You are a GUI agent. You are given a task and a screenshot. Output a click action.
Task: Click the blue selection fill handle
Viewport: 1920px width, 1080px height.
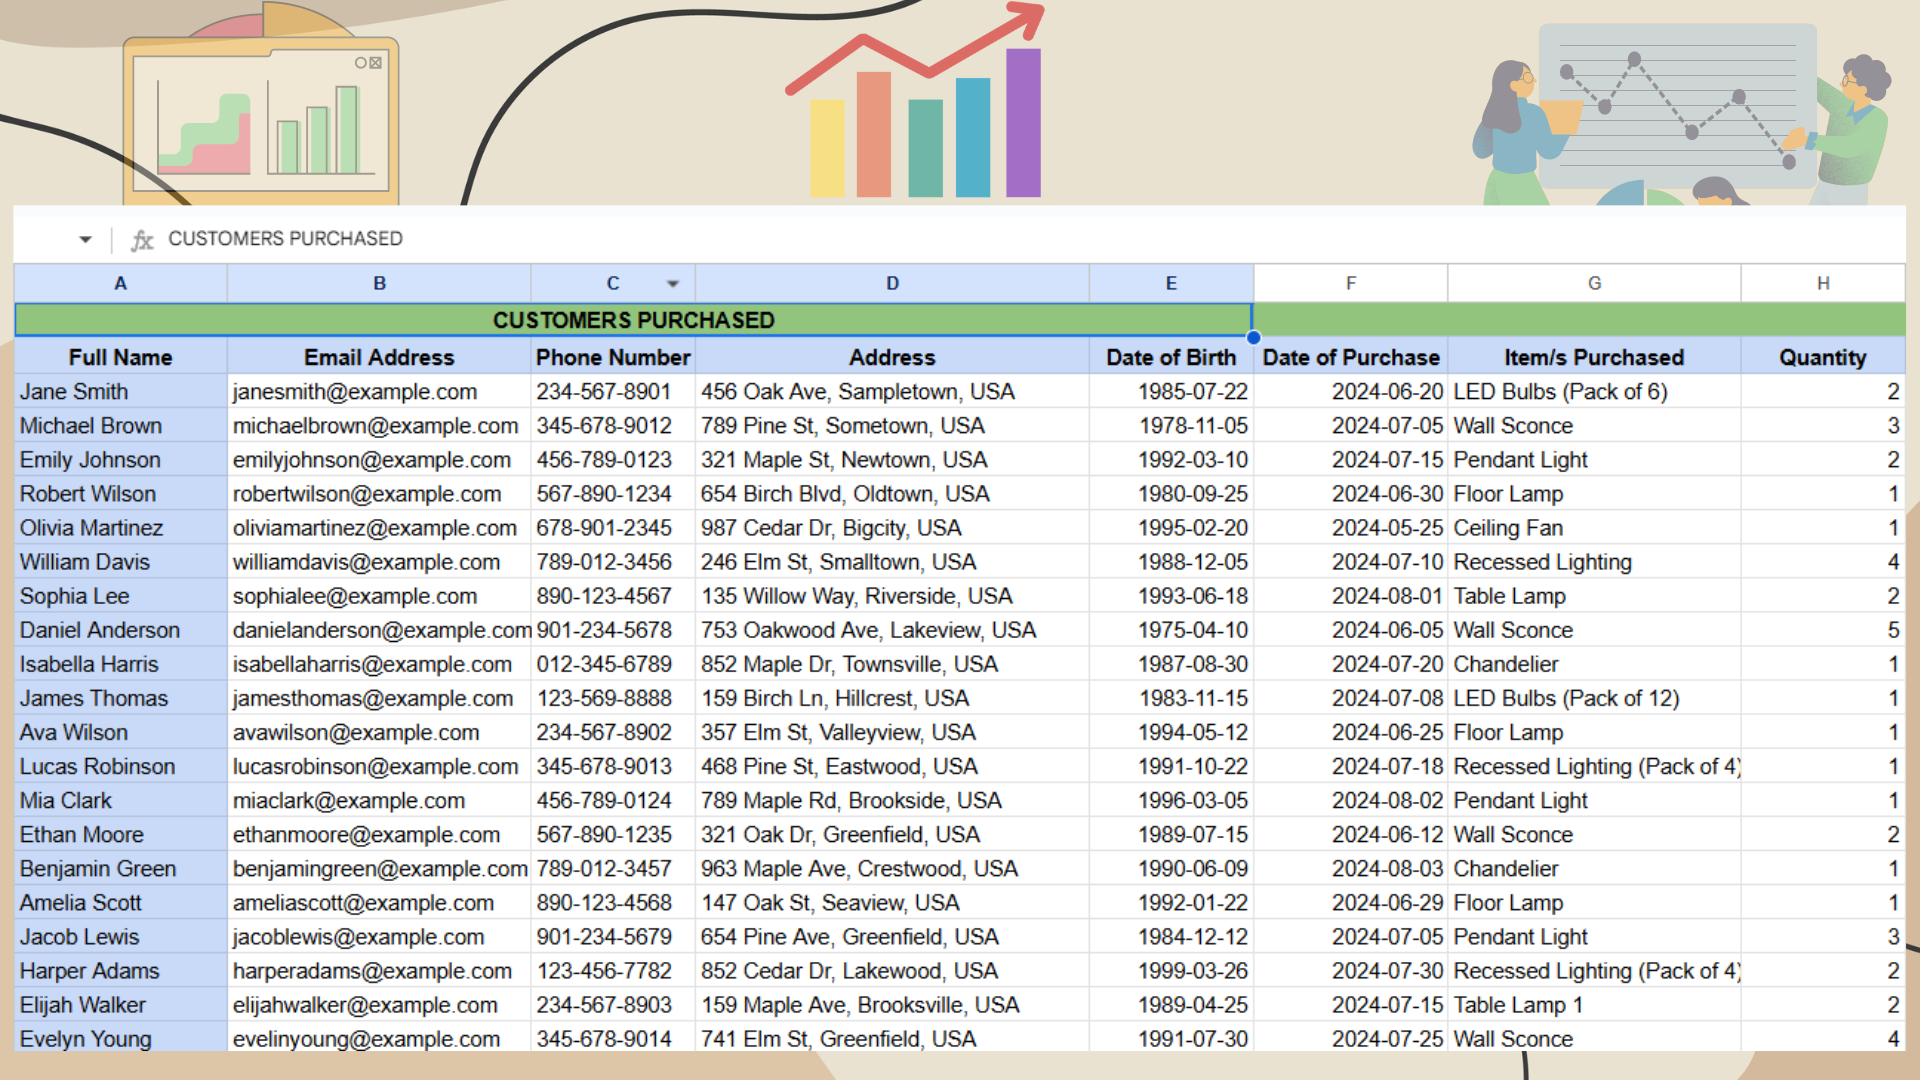pos(1253,337)
